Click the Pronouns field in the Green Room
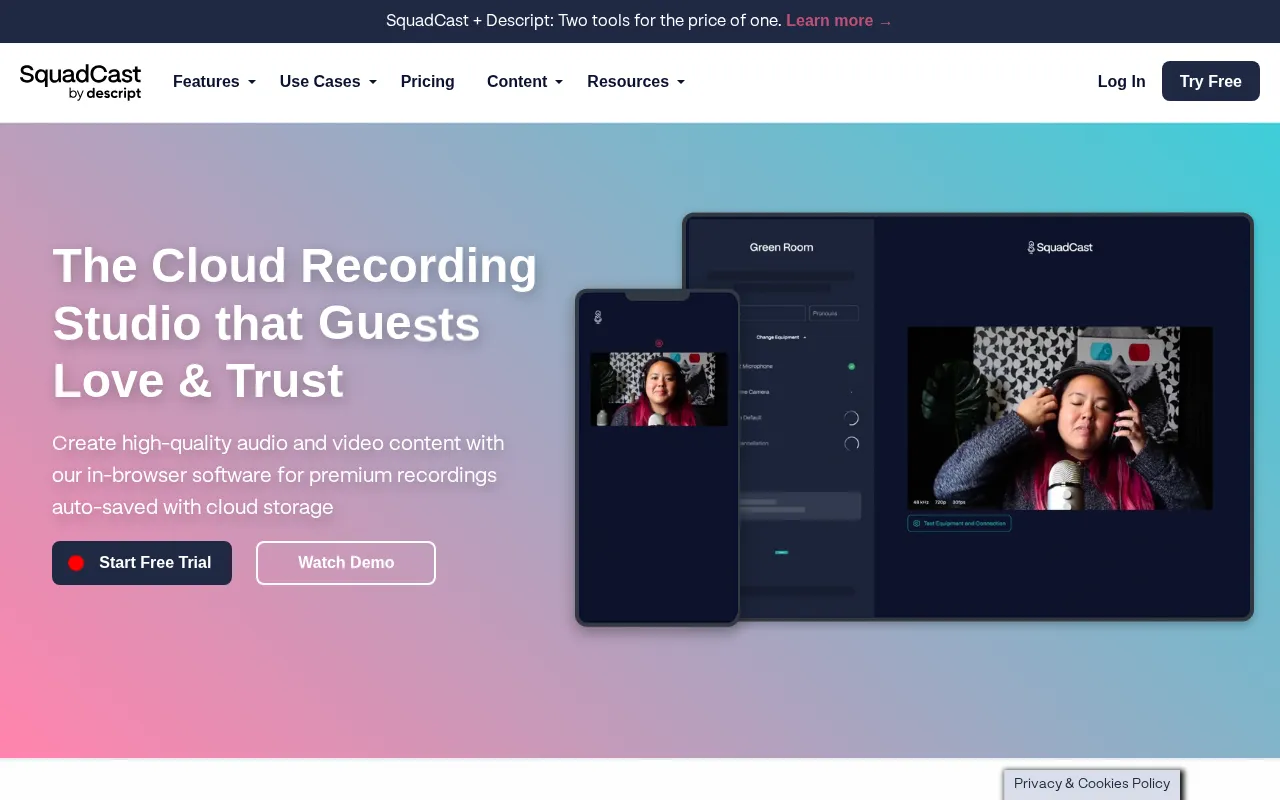1280x800 pixels. coord(834,313)
